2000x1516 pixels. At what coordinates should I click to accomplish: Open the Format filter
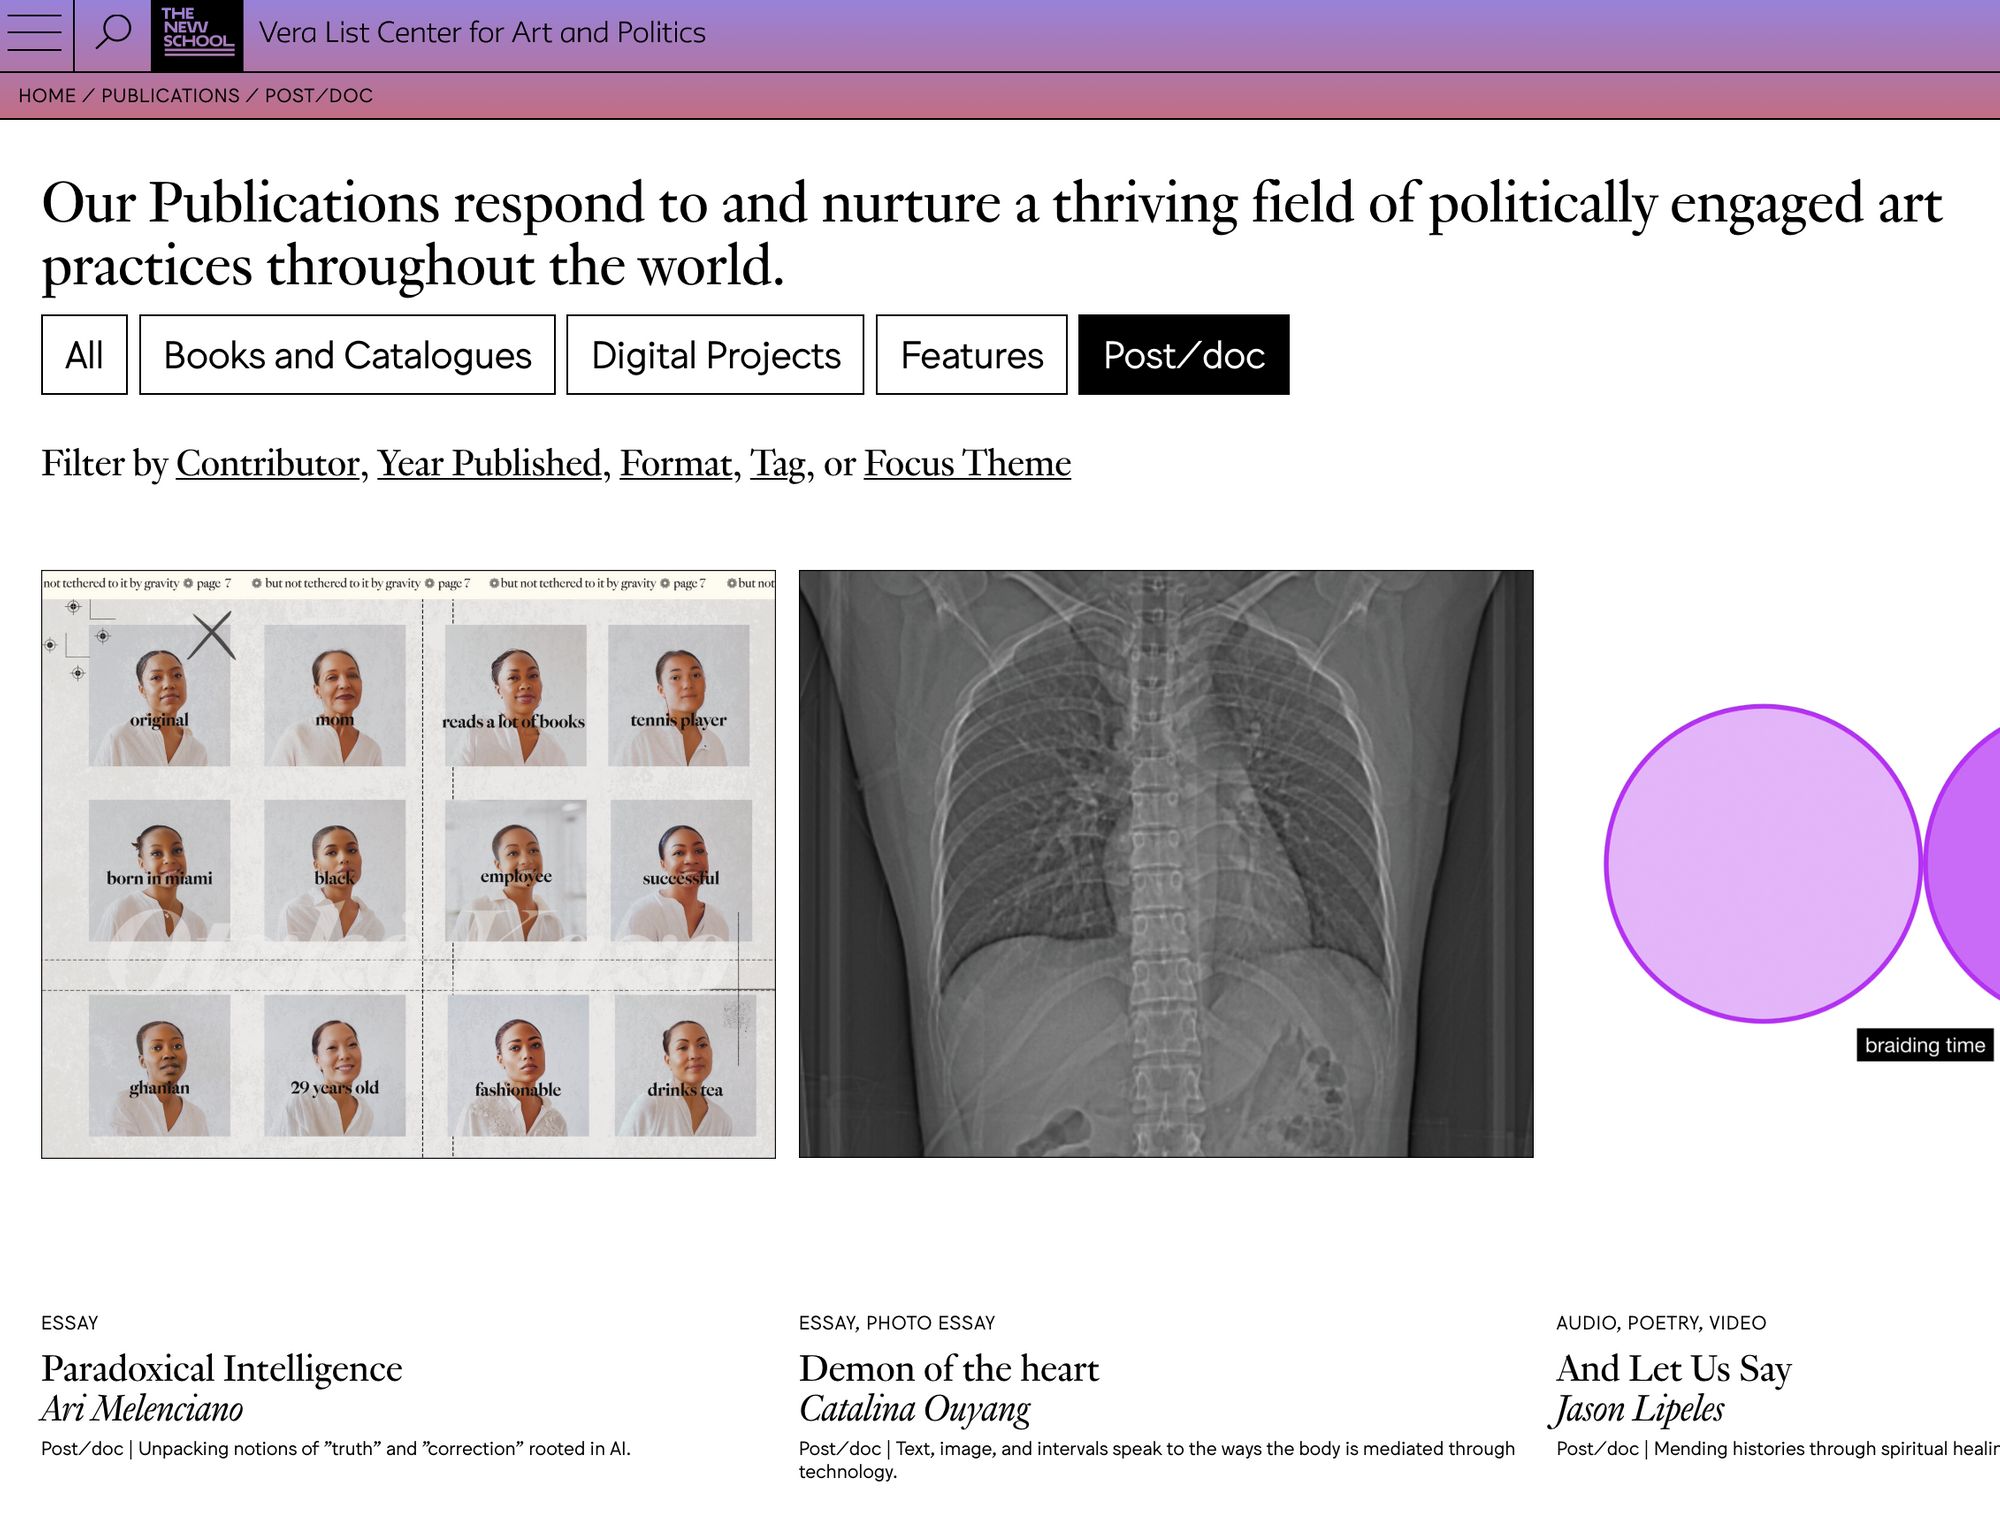[676, 464]
